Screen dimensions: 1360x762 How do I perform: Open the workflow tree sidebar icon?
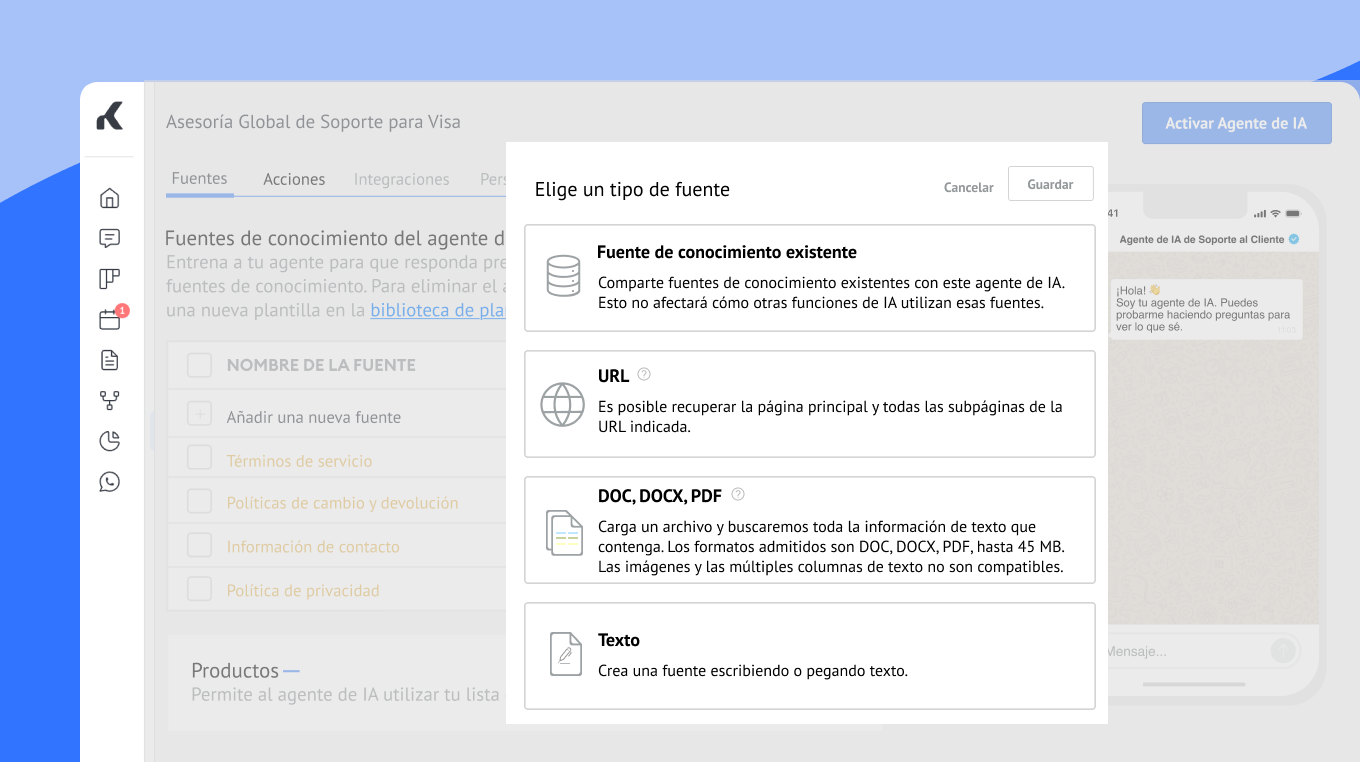click(x=110, y=401)
